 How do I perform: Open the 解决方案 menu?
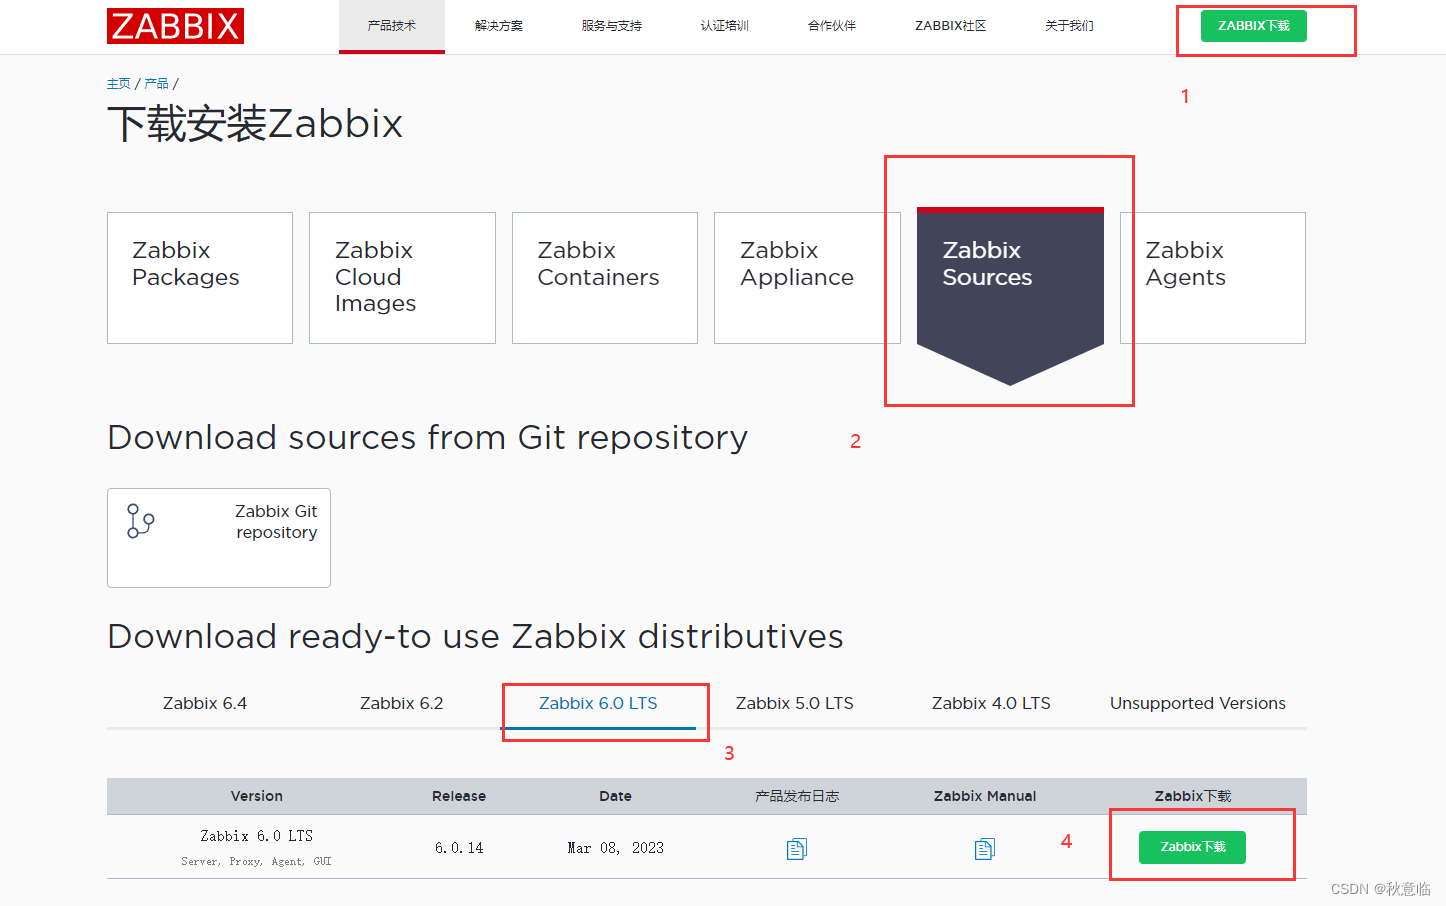(x=499, y=25)
